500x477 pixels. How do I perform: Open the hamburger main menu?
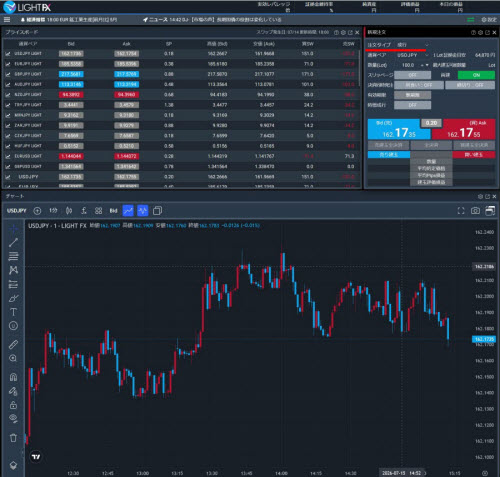(x=7, y=20)
